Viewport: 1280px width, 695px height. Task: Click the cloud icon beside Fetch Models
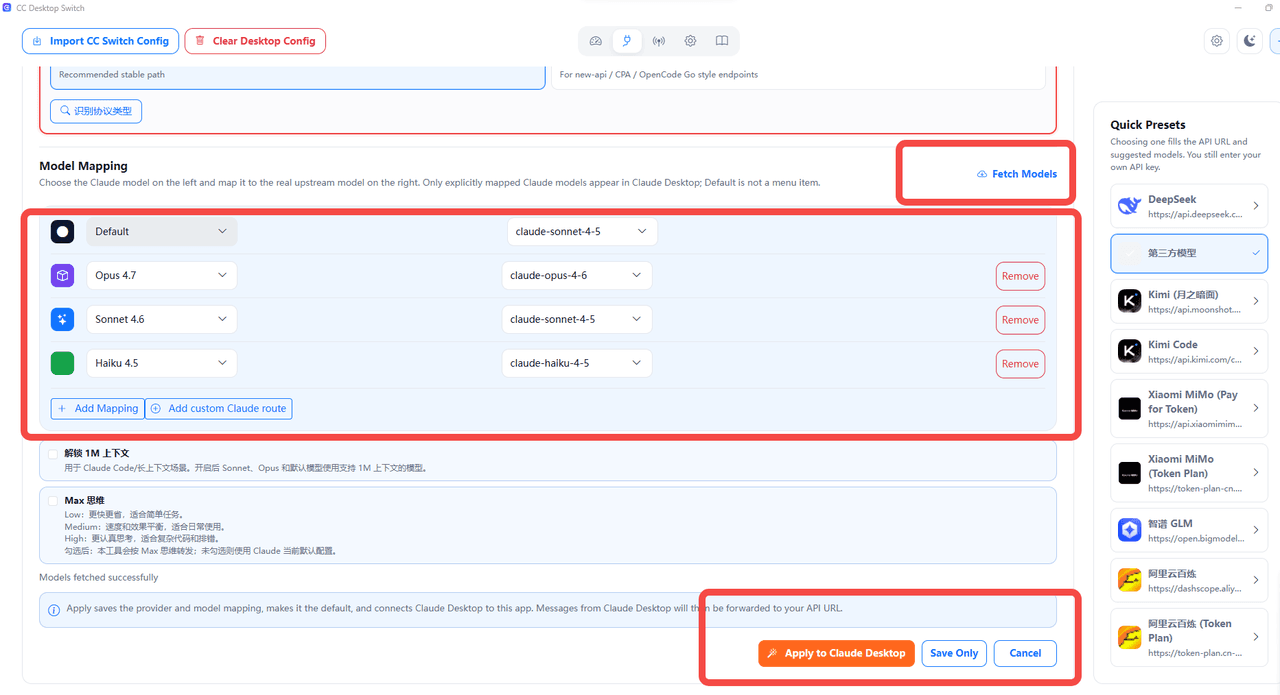(982, 174)
